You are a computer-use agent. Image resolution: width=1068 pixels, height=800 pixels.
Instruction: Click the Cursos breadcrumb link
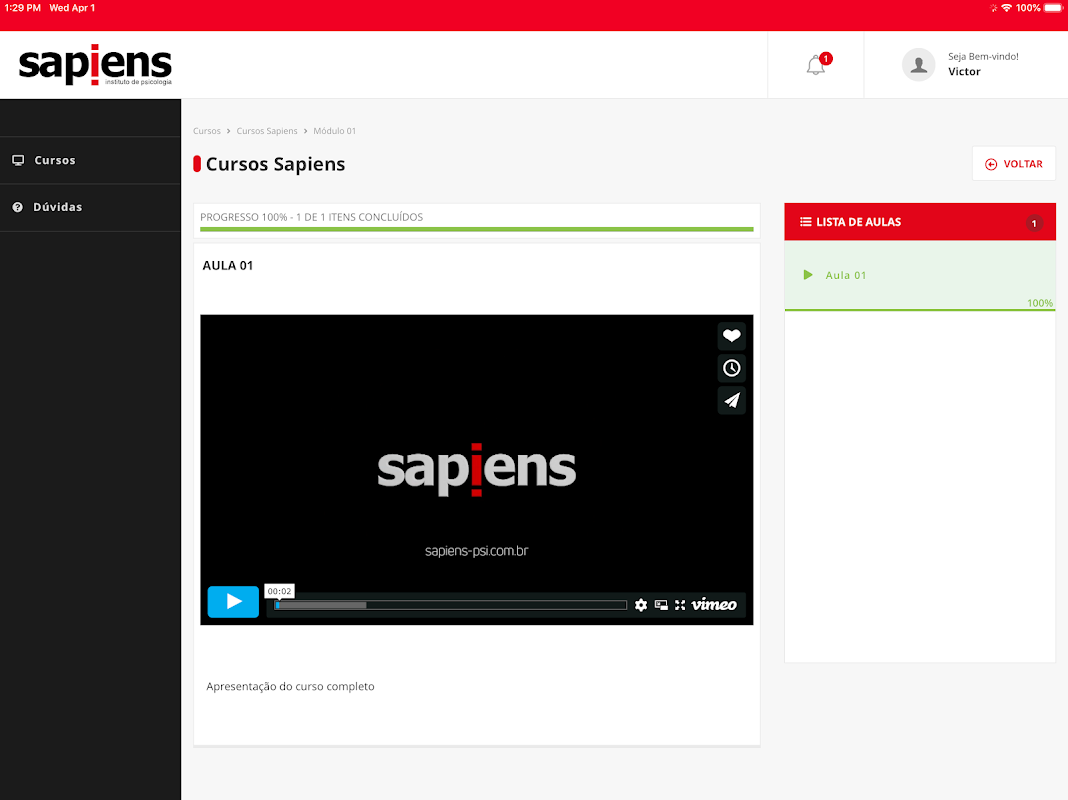(206, 131)
